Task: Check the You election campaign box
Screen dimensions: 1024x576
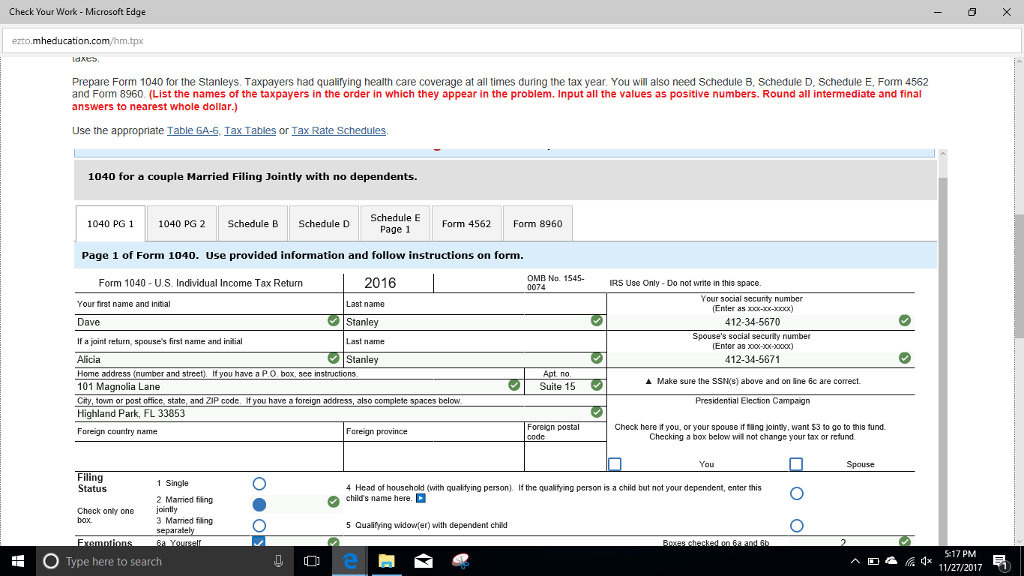Action: [x=615, y=464]
